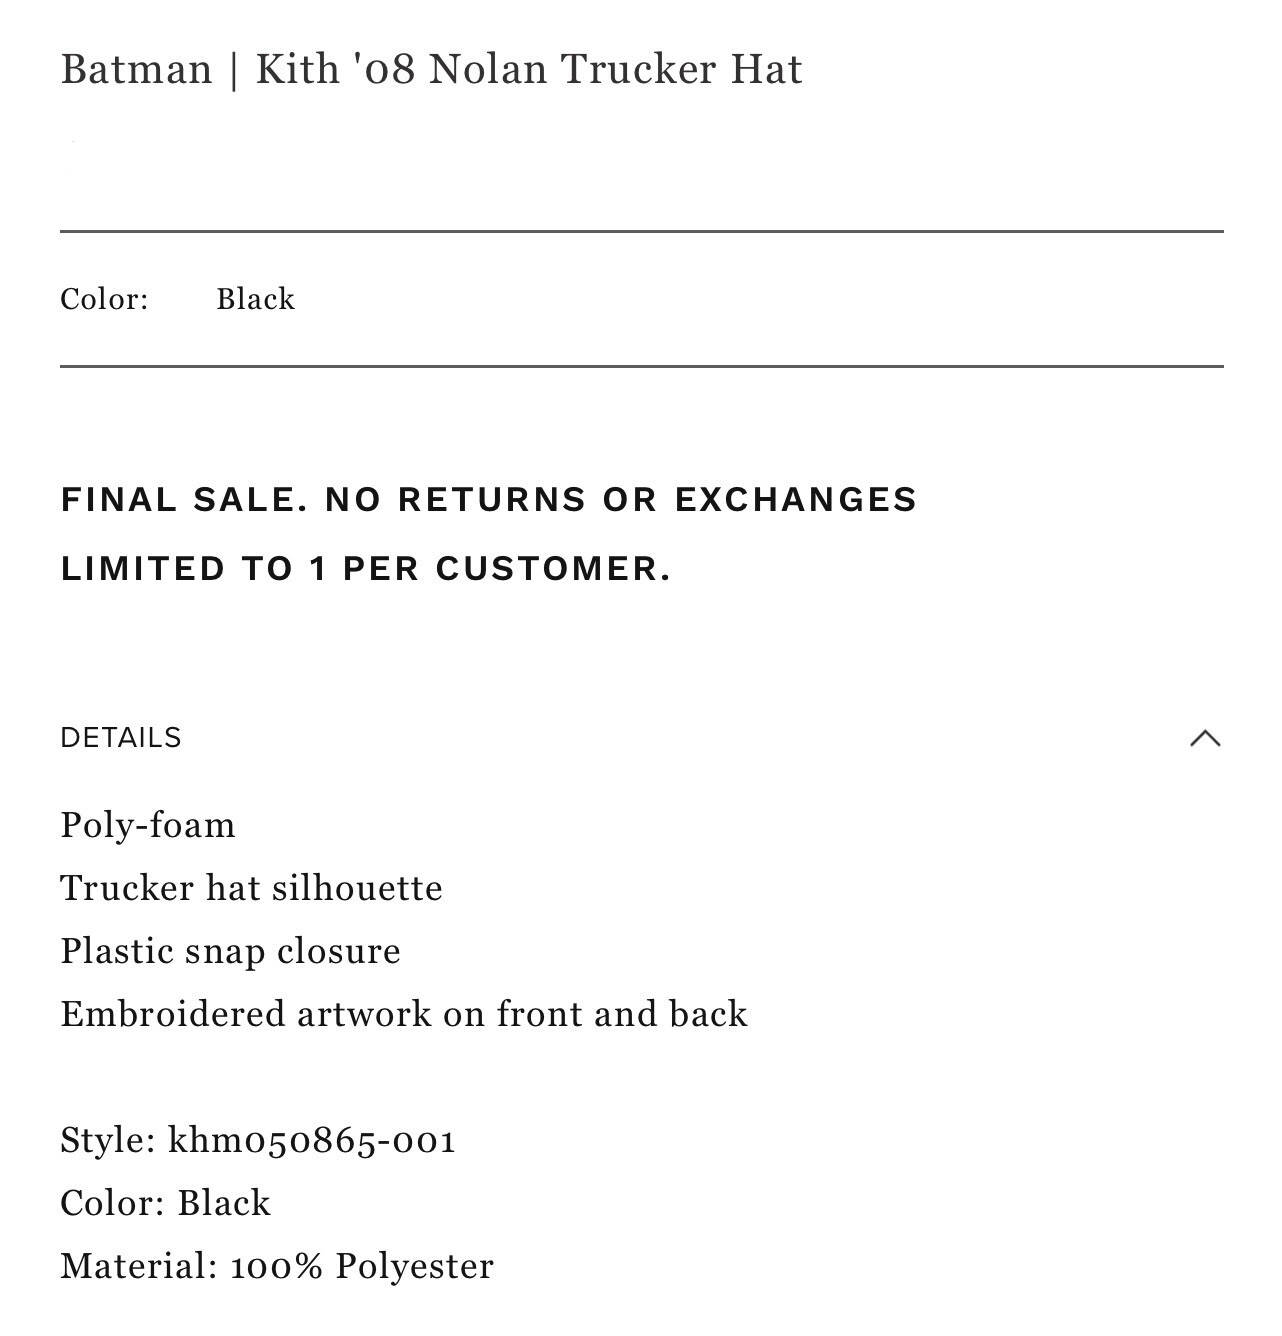Click the 100% Polyester material text

(362, 1267)
